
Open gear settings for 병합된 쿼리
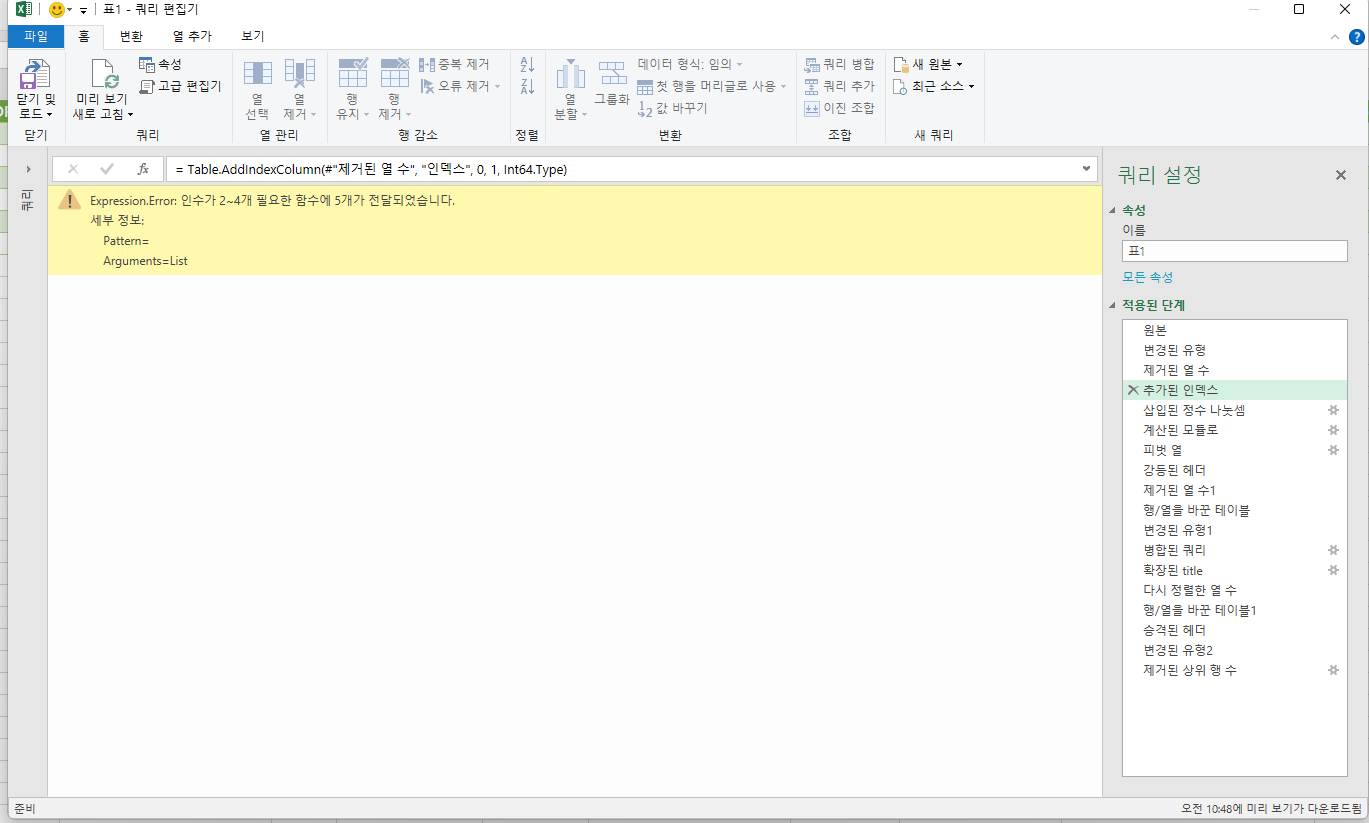click(1333, 550)
